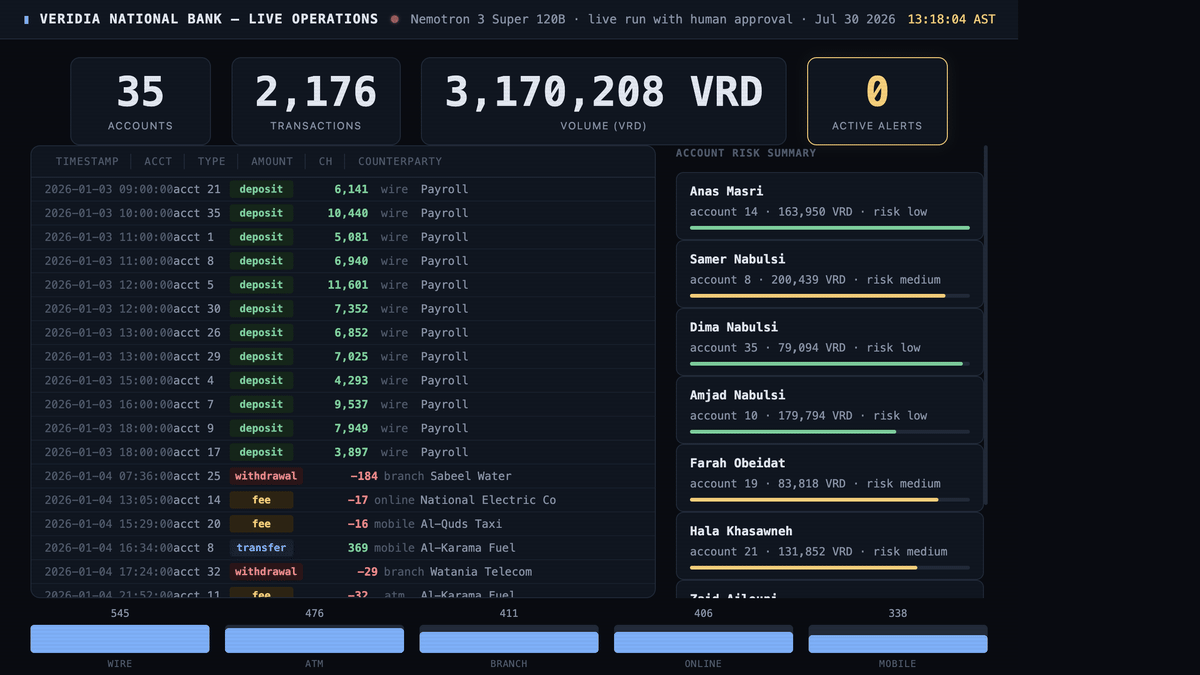Click the acct 25 Sabeel Water withdrawal row
The width and height of the screenshot is (1200, 675).
tap(343, 476)
